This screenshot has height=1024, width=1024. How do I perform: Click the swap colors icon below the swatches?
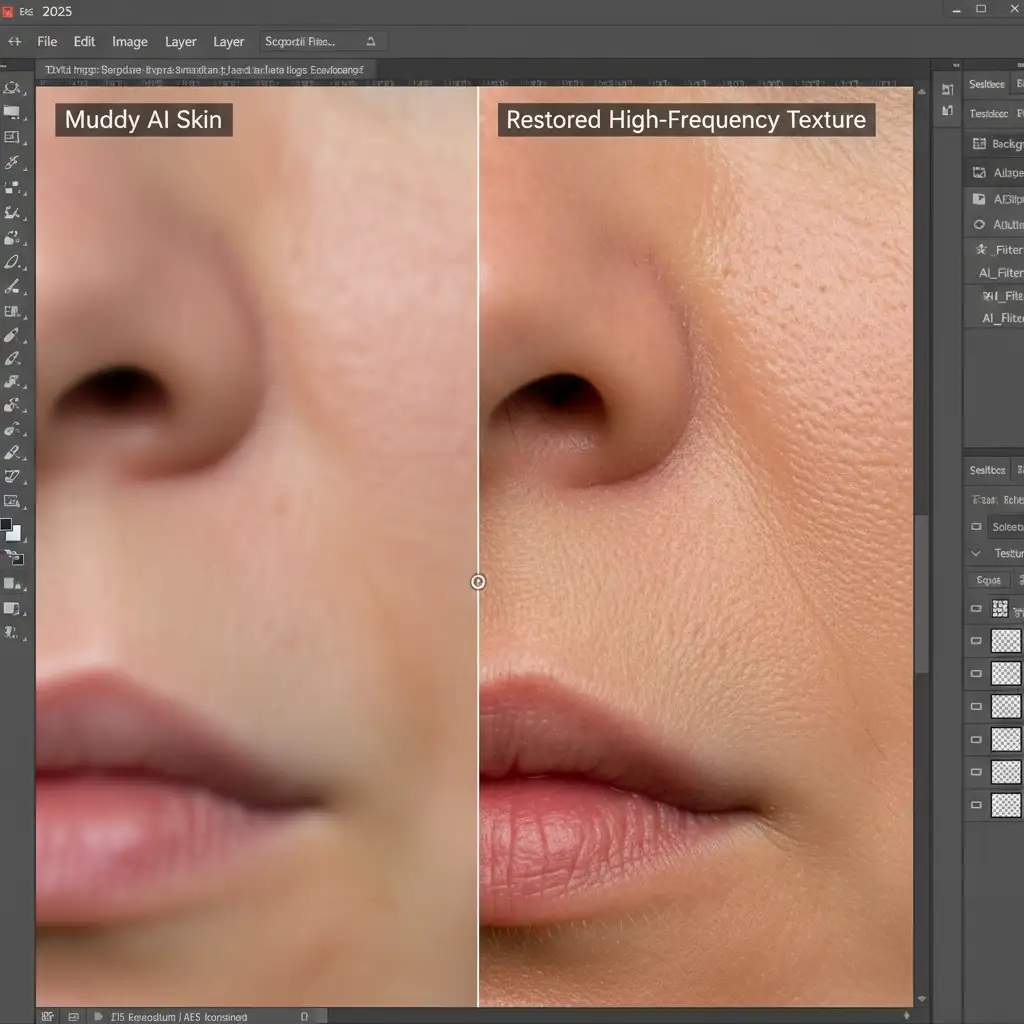(x=14, y=557)
